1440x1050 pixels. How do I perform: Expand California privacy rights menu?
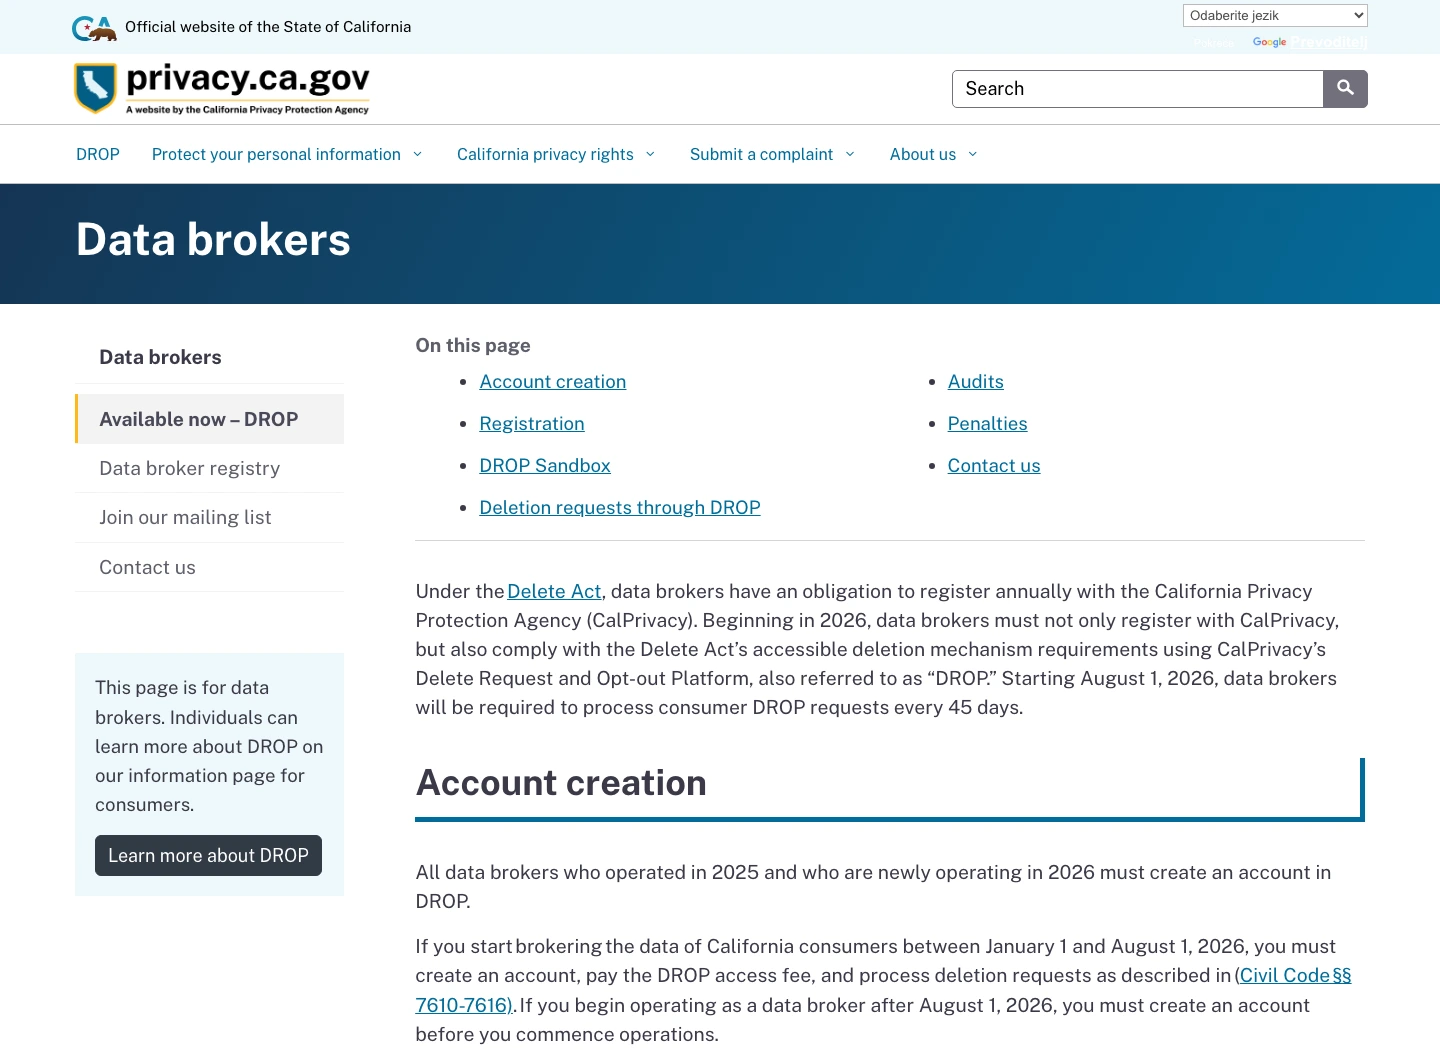click(556, 154)
